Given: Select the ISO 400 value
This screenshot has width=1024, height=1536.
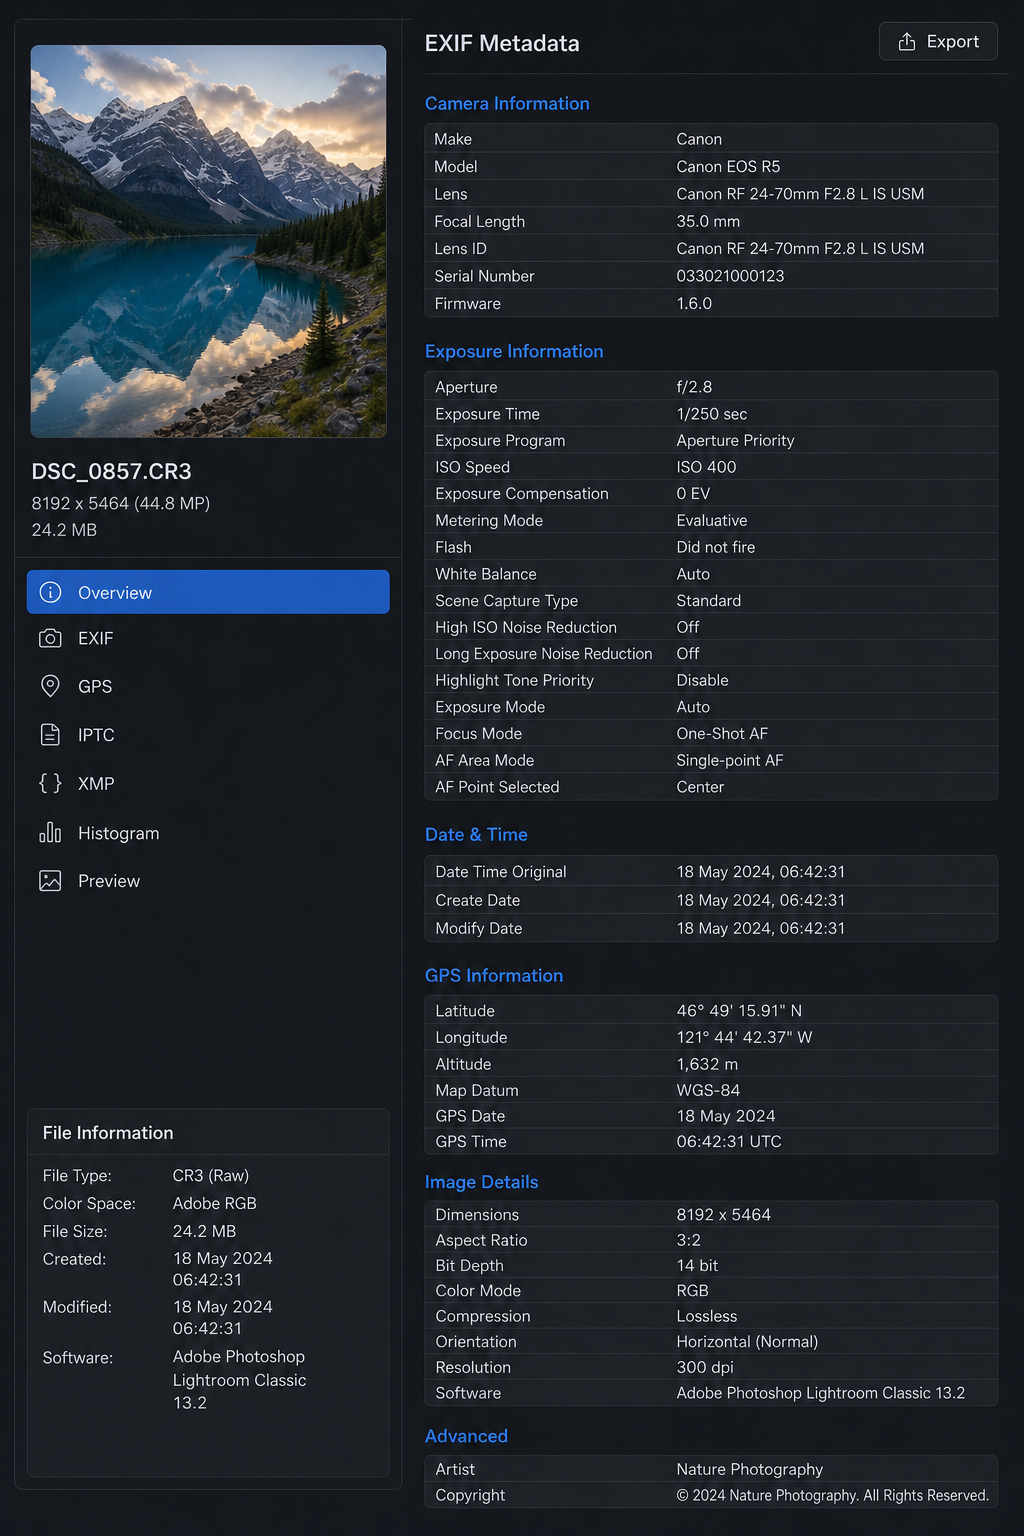Looking at the screenshot, I should pos(706,467).
